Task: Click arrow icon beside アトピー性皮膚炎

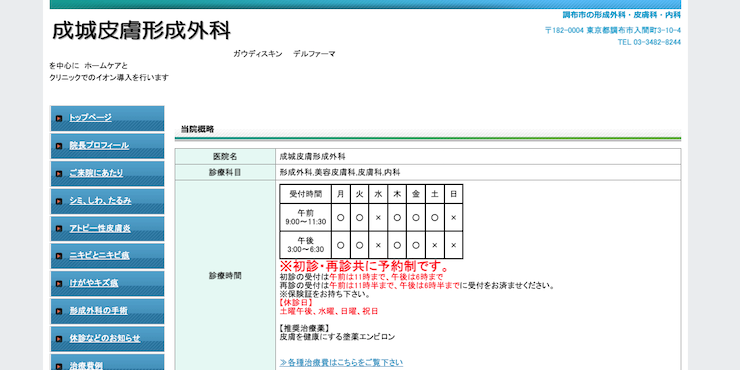Action: click(x=59, y=229)
